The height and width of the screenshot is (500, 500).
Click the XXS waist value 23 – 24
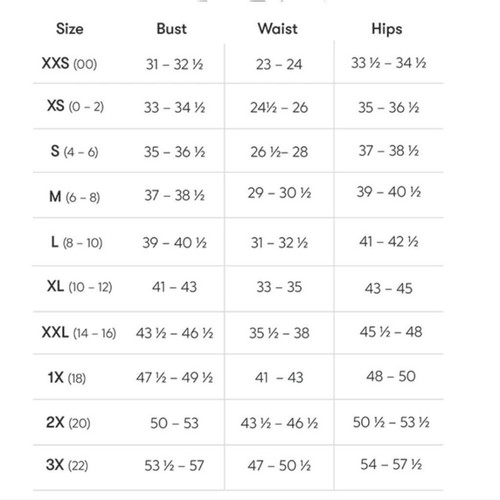click(x=279, y=64)
